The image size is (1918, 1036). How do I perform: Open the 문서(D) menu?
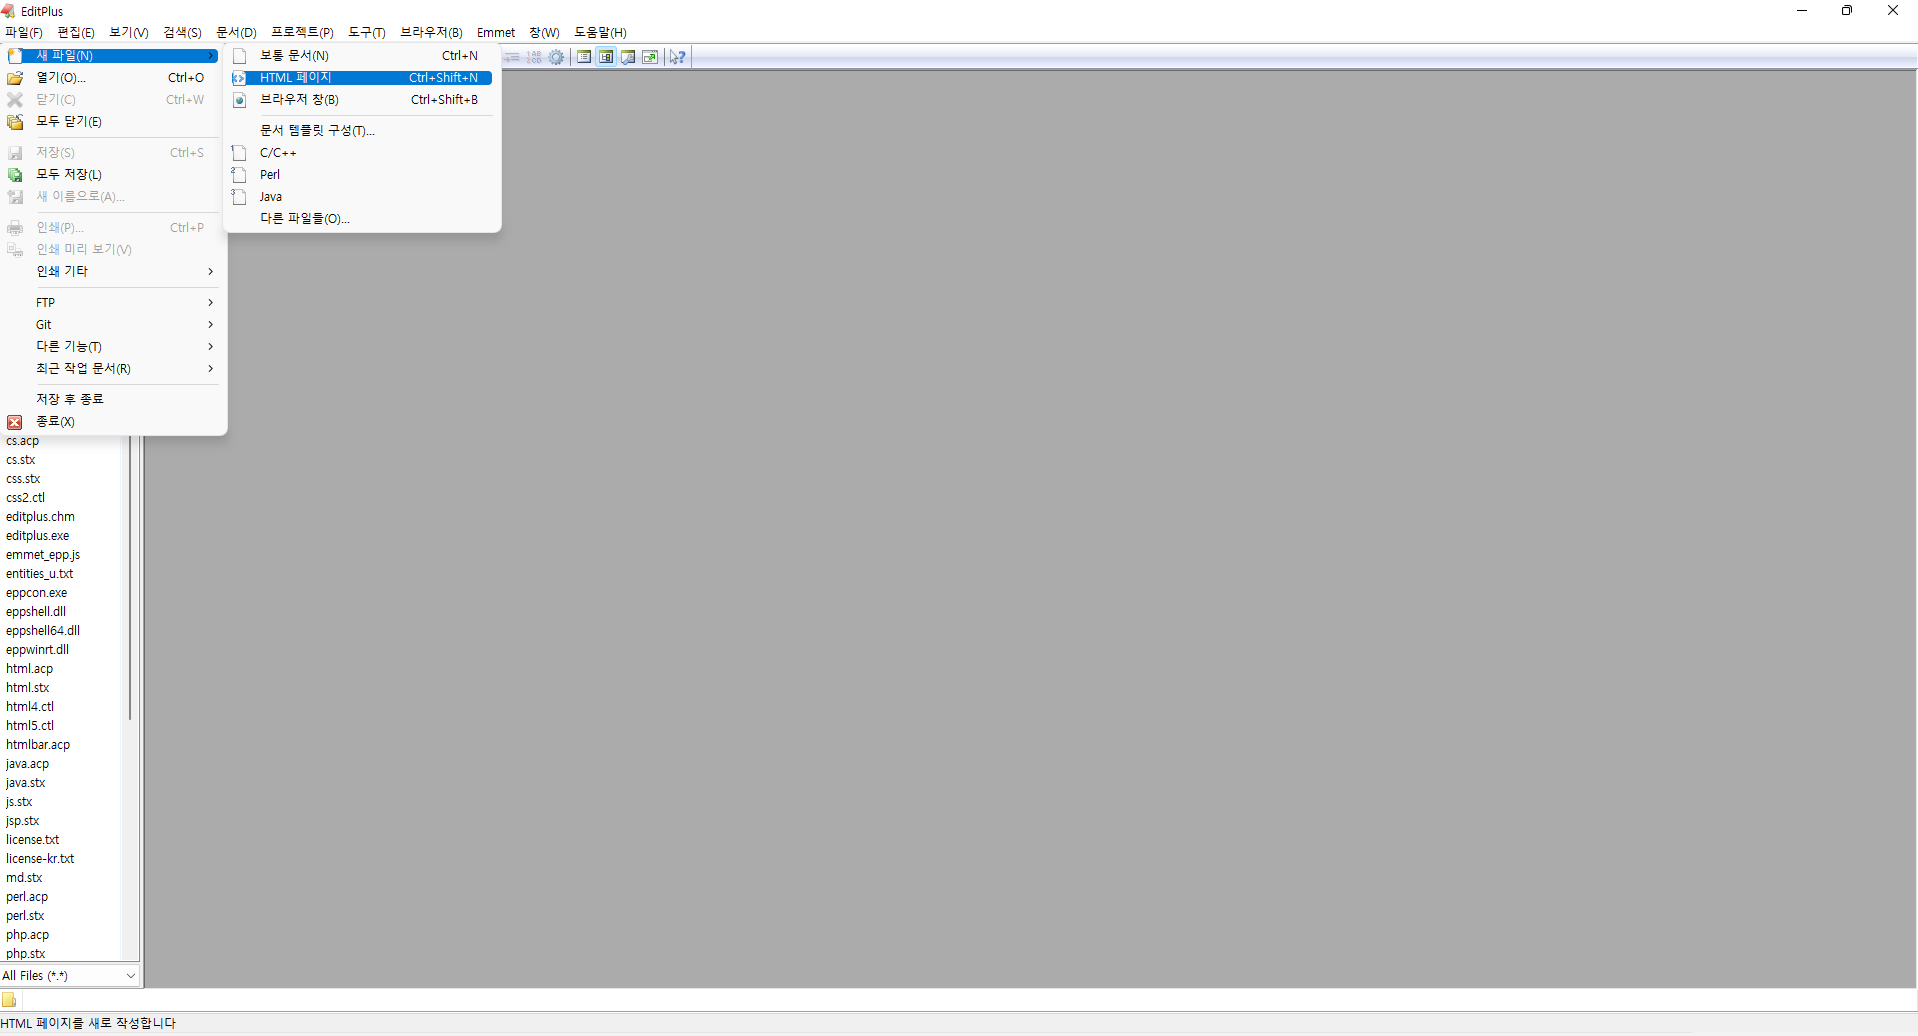point(236,33)
